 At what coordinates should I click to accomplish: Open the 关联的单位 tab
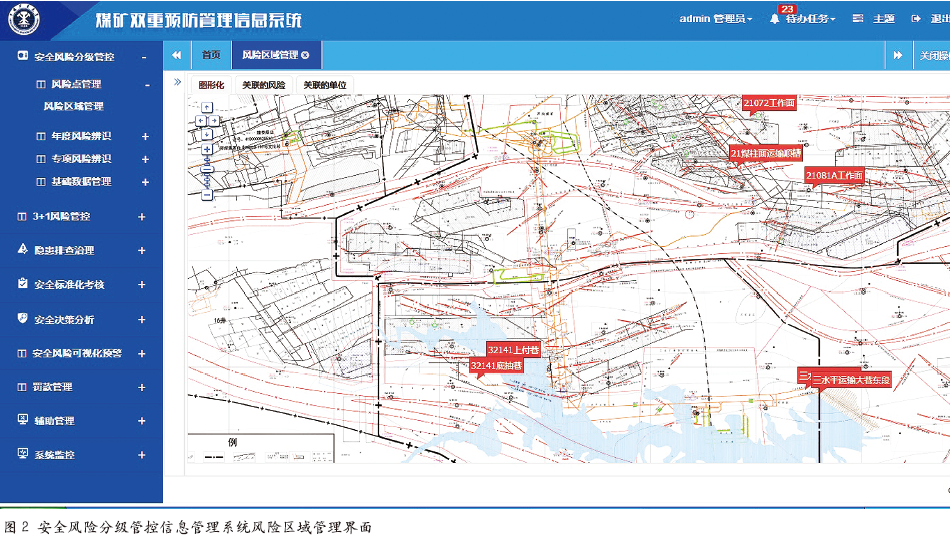pyautogui.click(x=325, y=85)
